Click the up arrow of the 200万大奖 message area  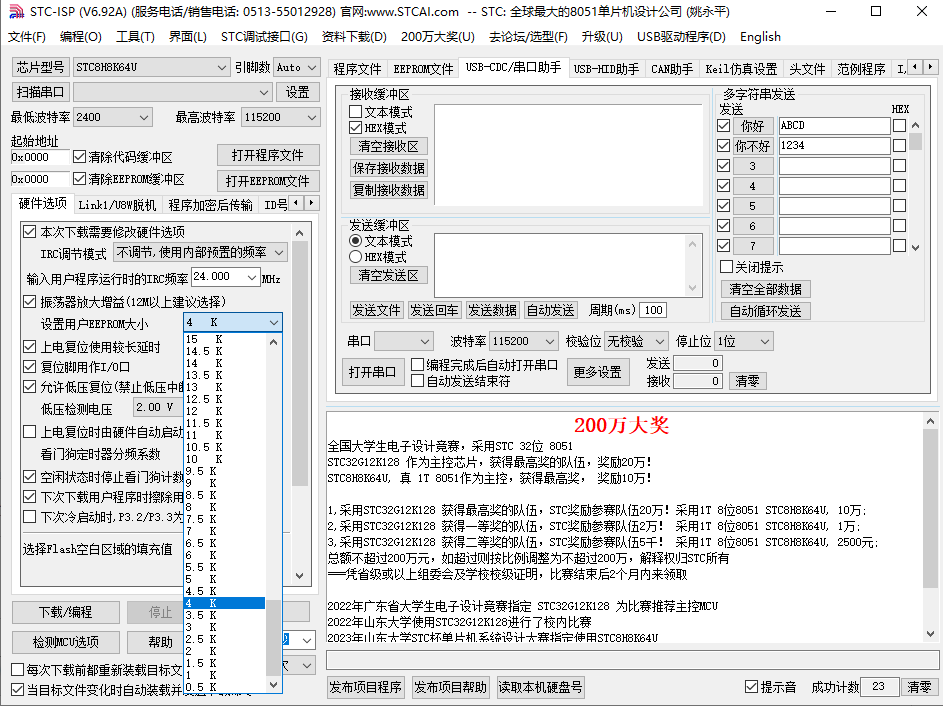pyautogui.click(x=930, y=422)
